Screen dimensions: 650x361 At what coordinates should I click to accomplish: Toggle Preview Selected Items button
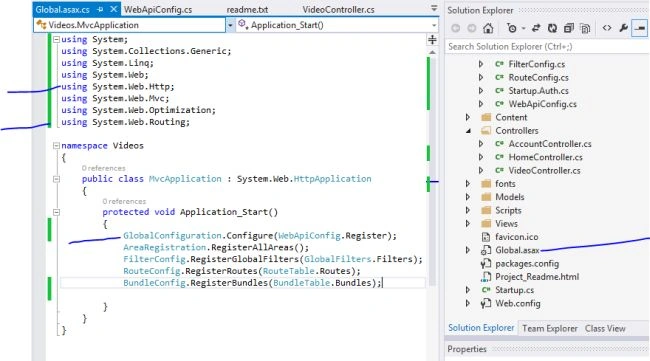pos(640,28)
